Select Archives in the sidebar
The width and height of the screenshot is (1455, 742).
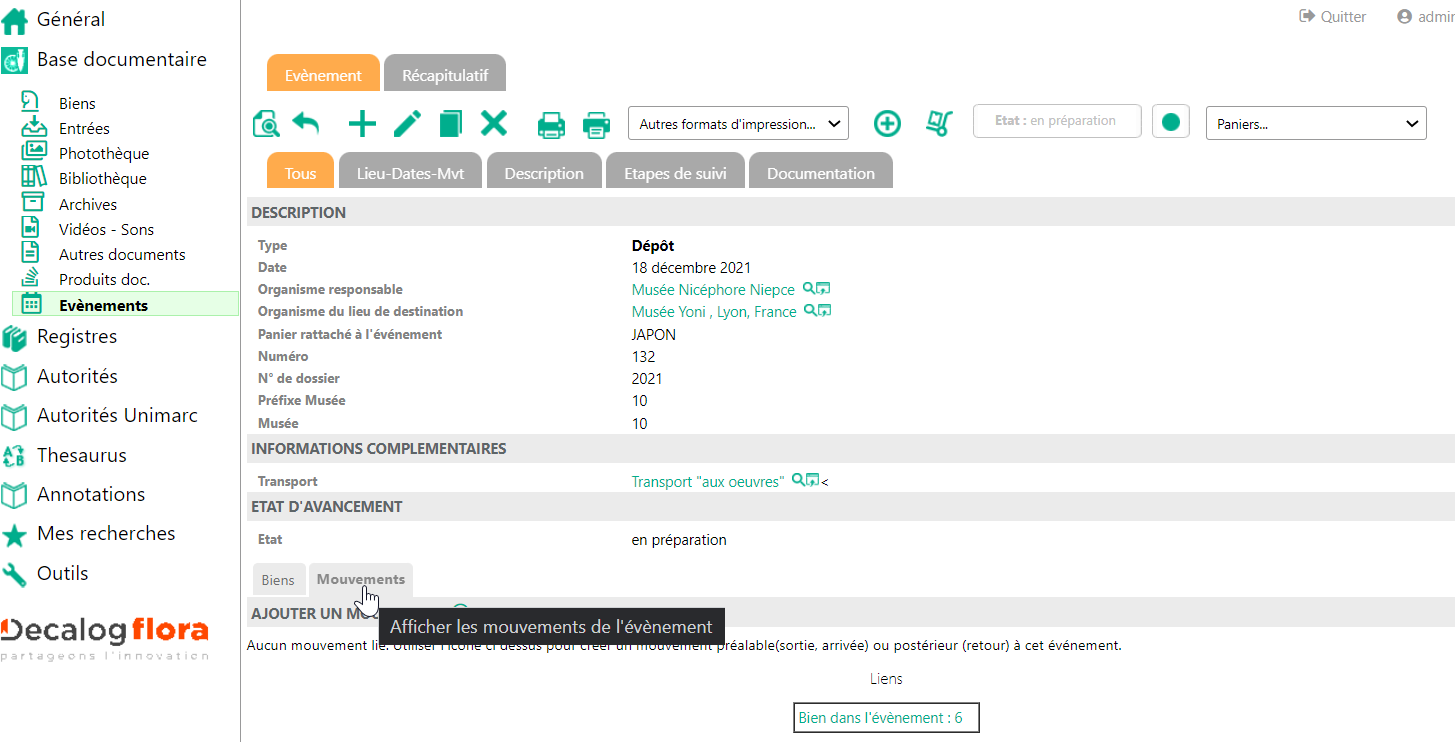[x=88, y=204]
